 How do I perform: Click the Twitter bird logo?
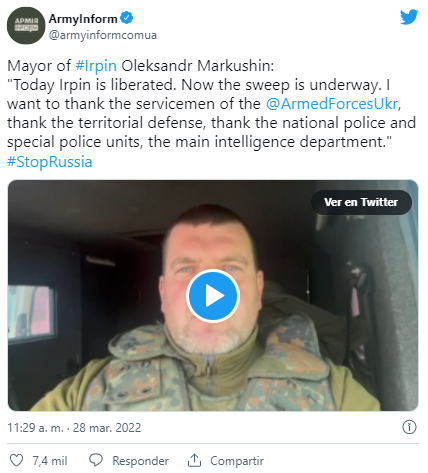(409, 17)
